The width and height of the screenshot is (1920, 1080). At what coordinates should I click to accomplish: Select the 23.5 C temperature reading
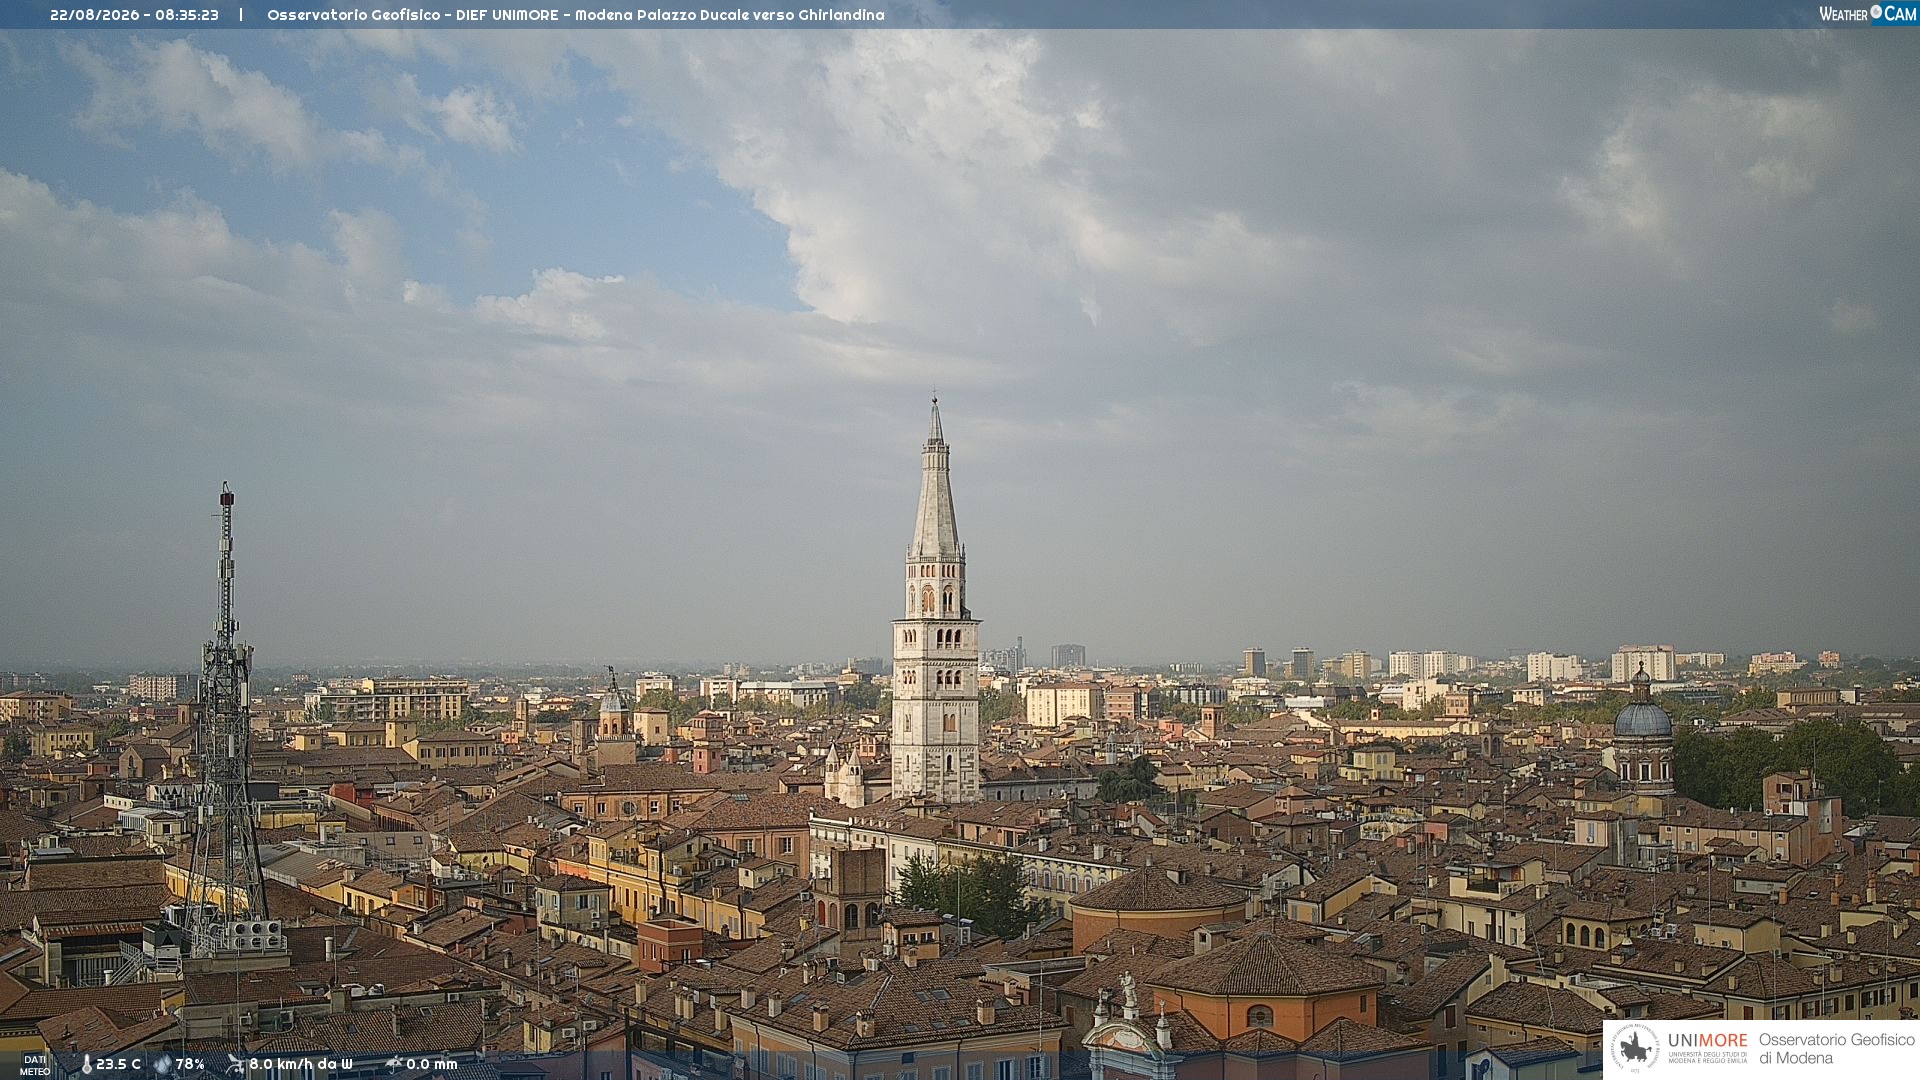click(x=118, y=1064)
